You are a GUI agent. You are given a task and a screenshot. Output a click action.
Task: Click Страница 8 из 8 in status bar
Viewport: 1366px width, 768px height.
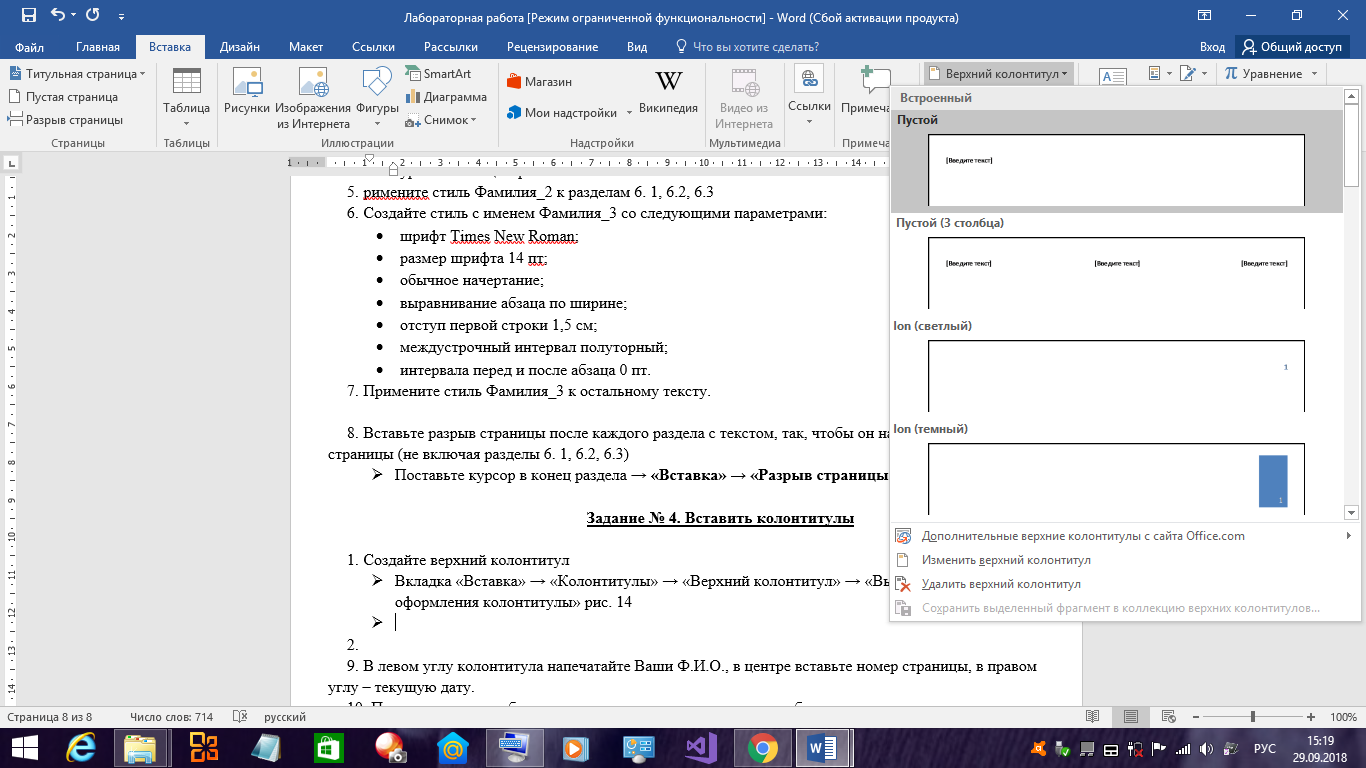point(50,717)
